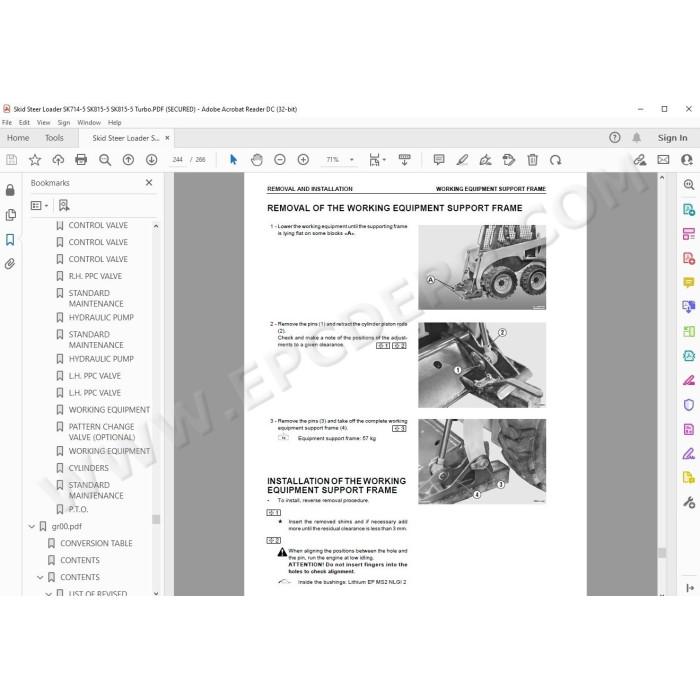Toggle the Bookmarks panel icon in left rail

point(10,240)
